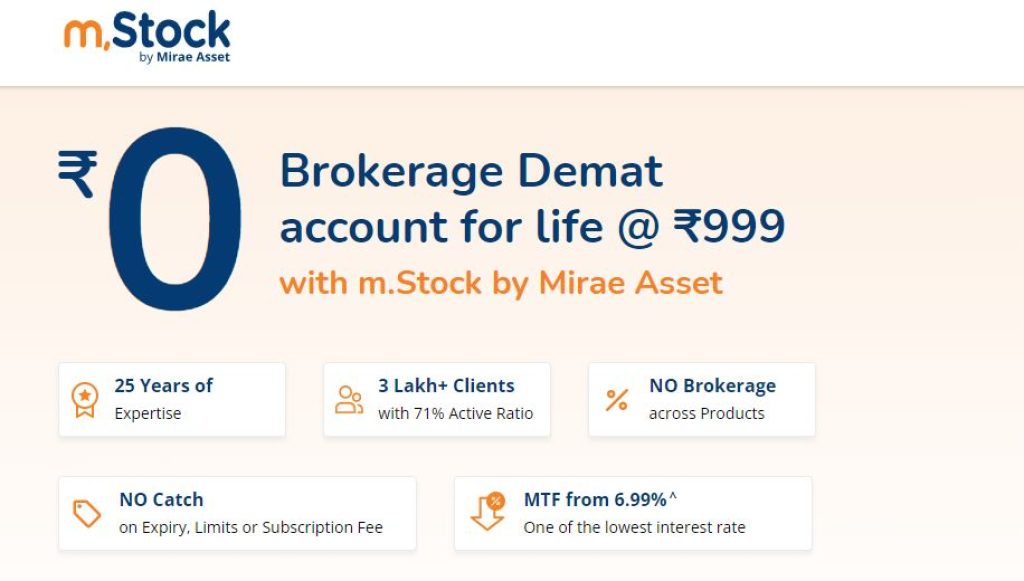Click "on Expiry, Limits or Subscription Fee" text
Image resolution: width=1024 pixels, height=581 pixels.
(x=251, y=527)
